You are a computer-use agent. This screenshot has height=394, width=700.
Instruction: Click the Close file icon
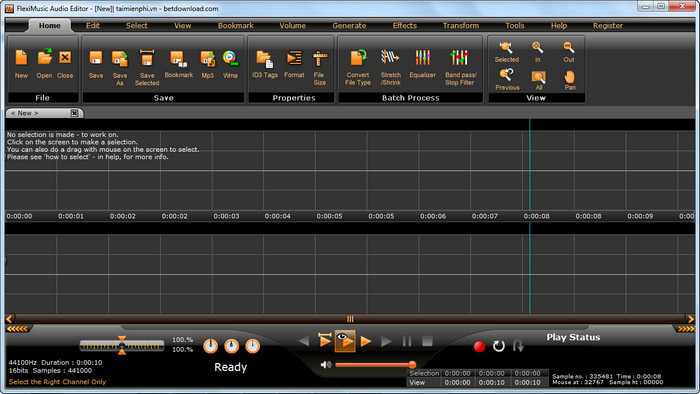[x=65, y=57]
